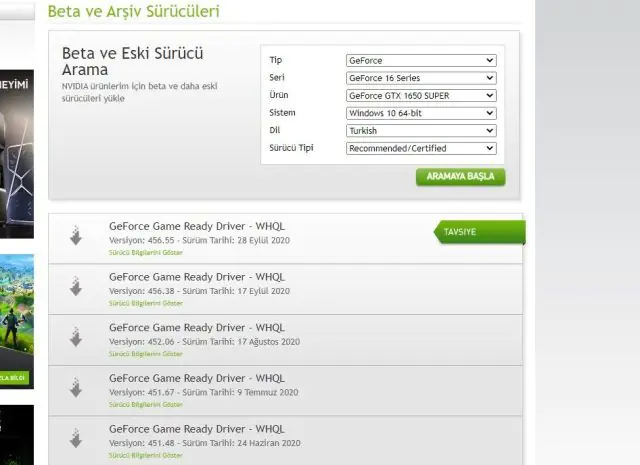The width and height of the screenshot is (640, 465).
Task: Click text 'Versiyon: 452.06 - Sürüm Tarihi: 17 Ağustos 2020'
Action: [x=204, y=341]
